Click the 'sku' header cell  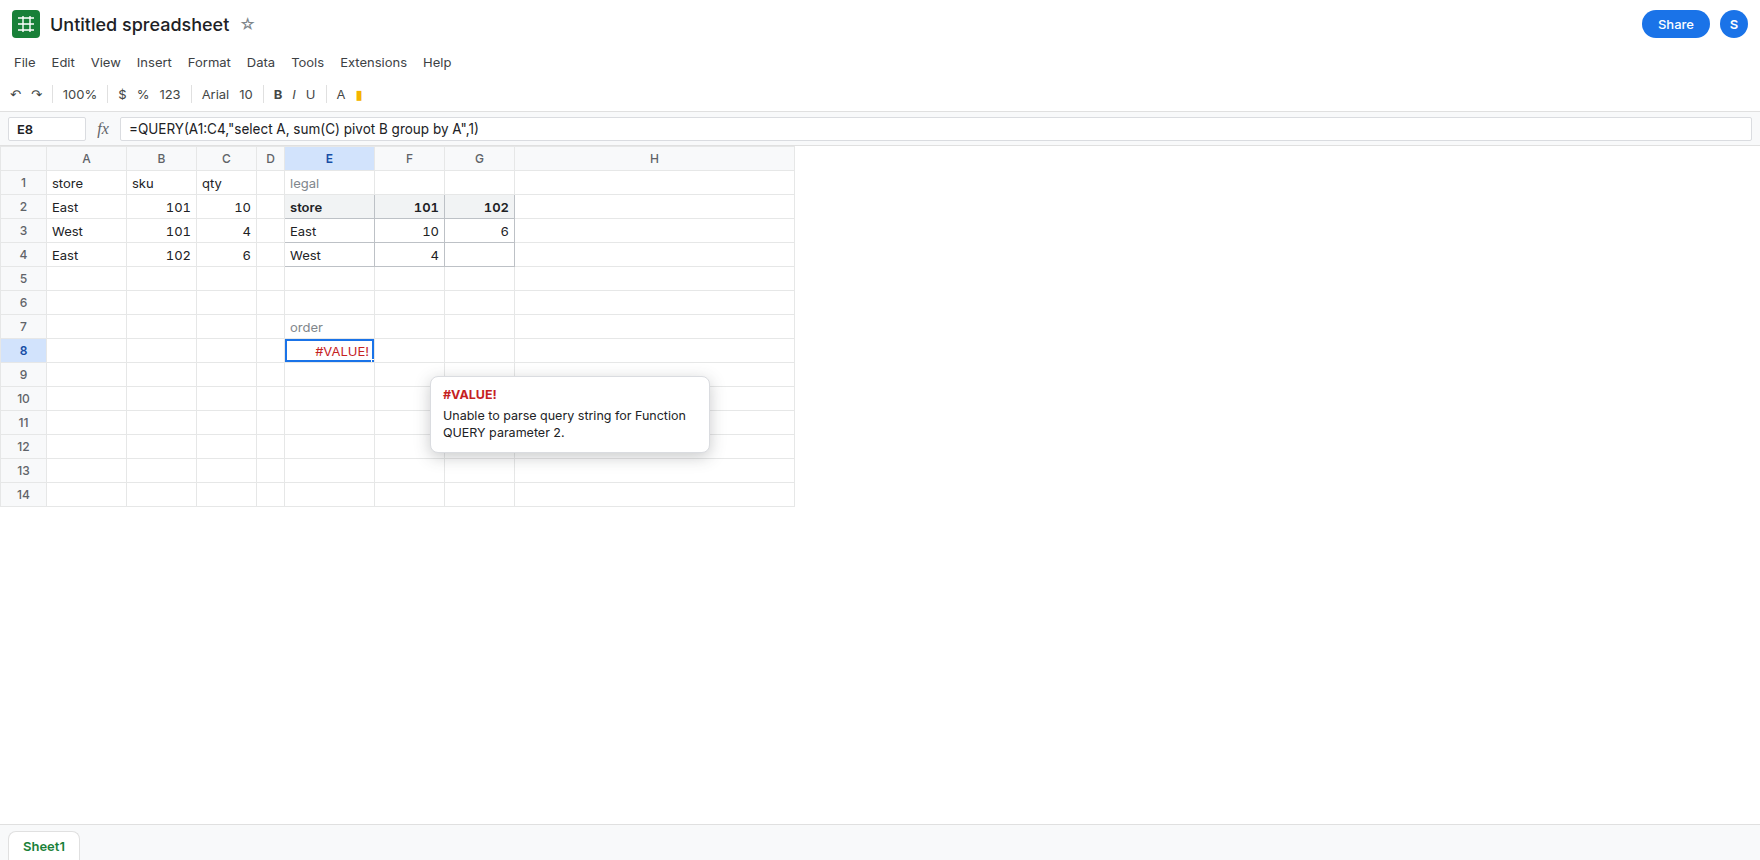coord(161,183)
